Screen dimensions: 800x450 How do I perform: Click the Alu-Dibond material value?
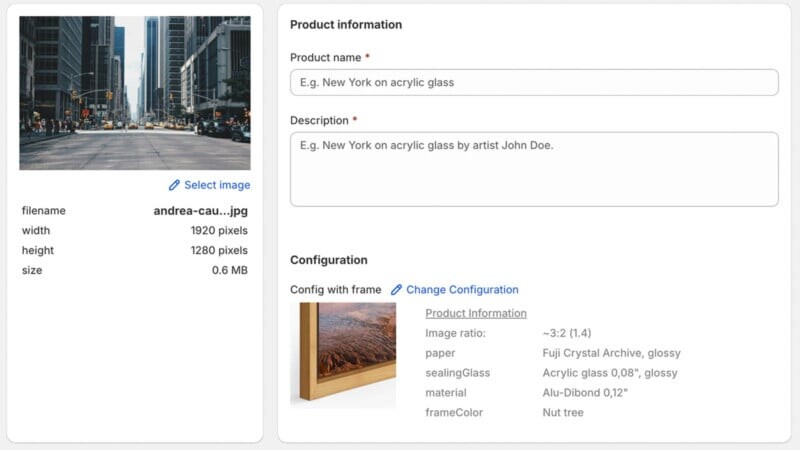(585, 393)
